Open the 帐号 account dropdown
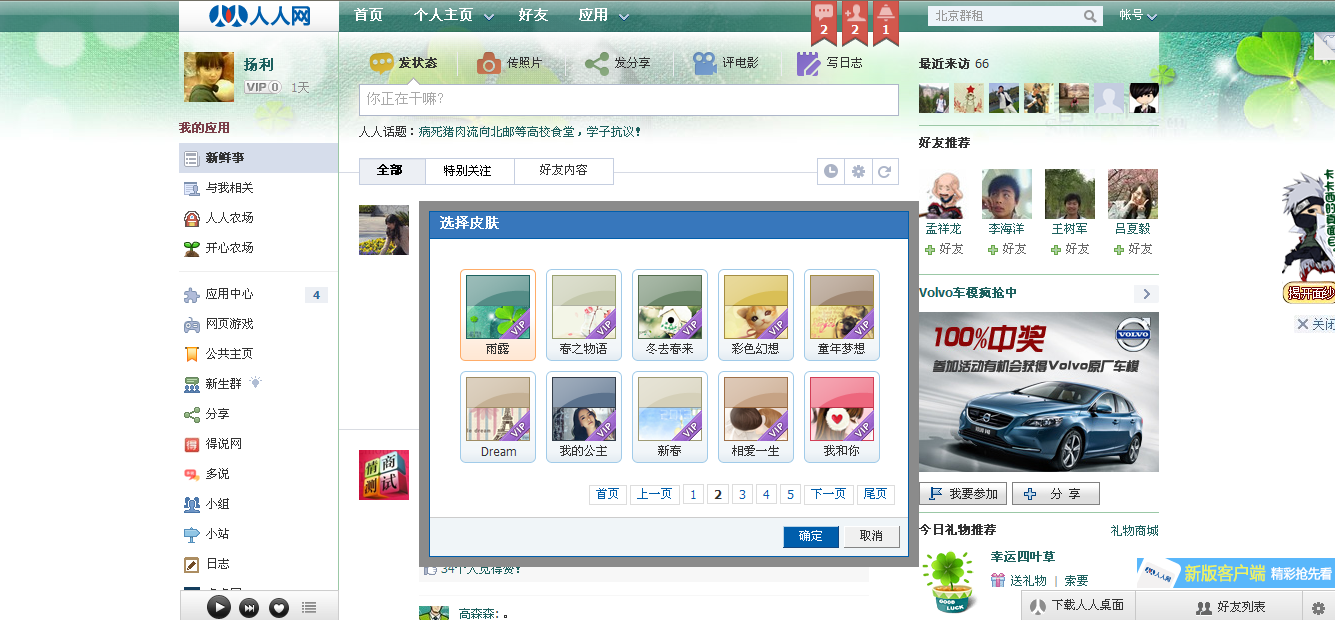1335x620 pixels. click(x=1137, y=15)
